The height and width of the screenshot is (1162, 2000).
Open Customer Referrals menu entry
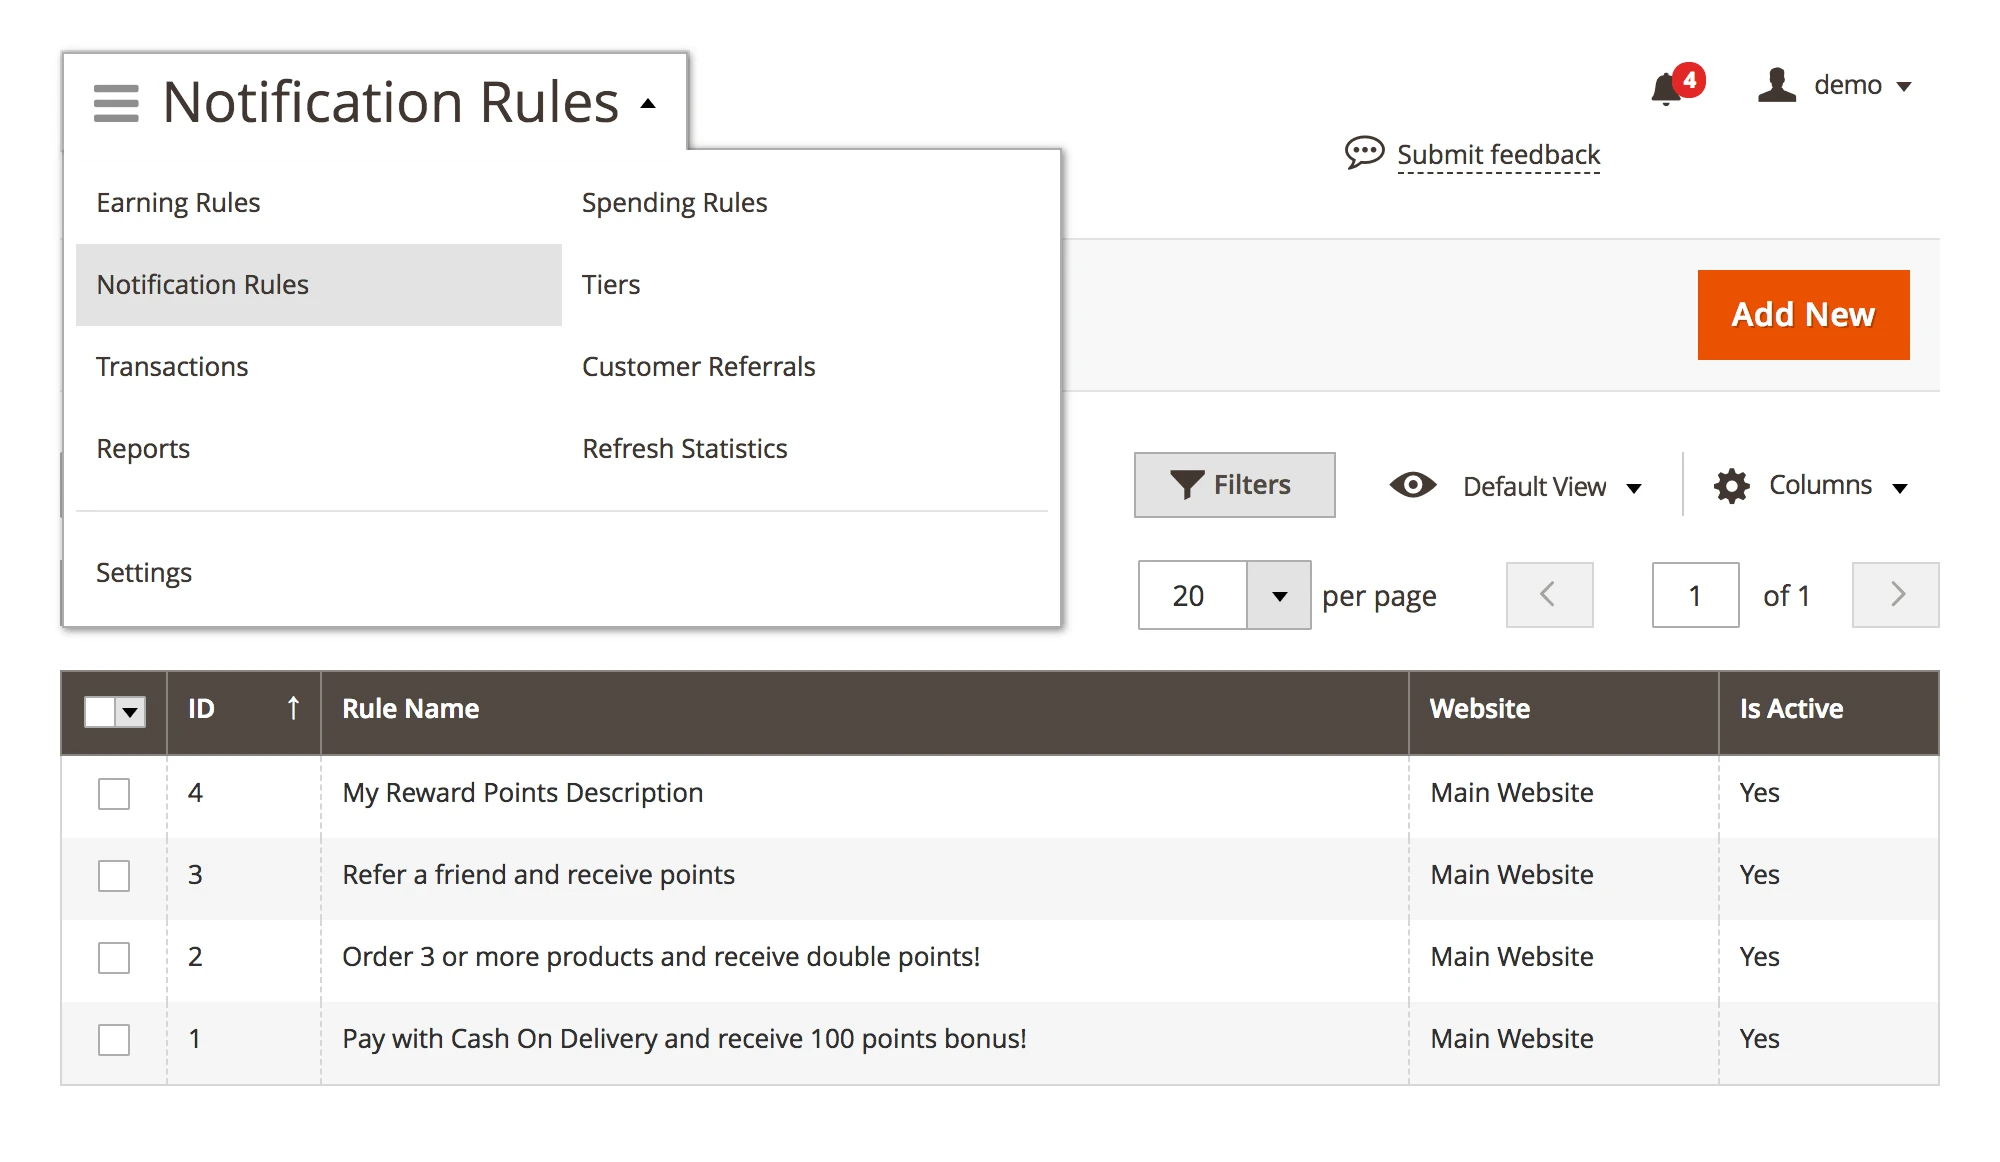pyautogui.click(x=698, y=366)
